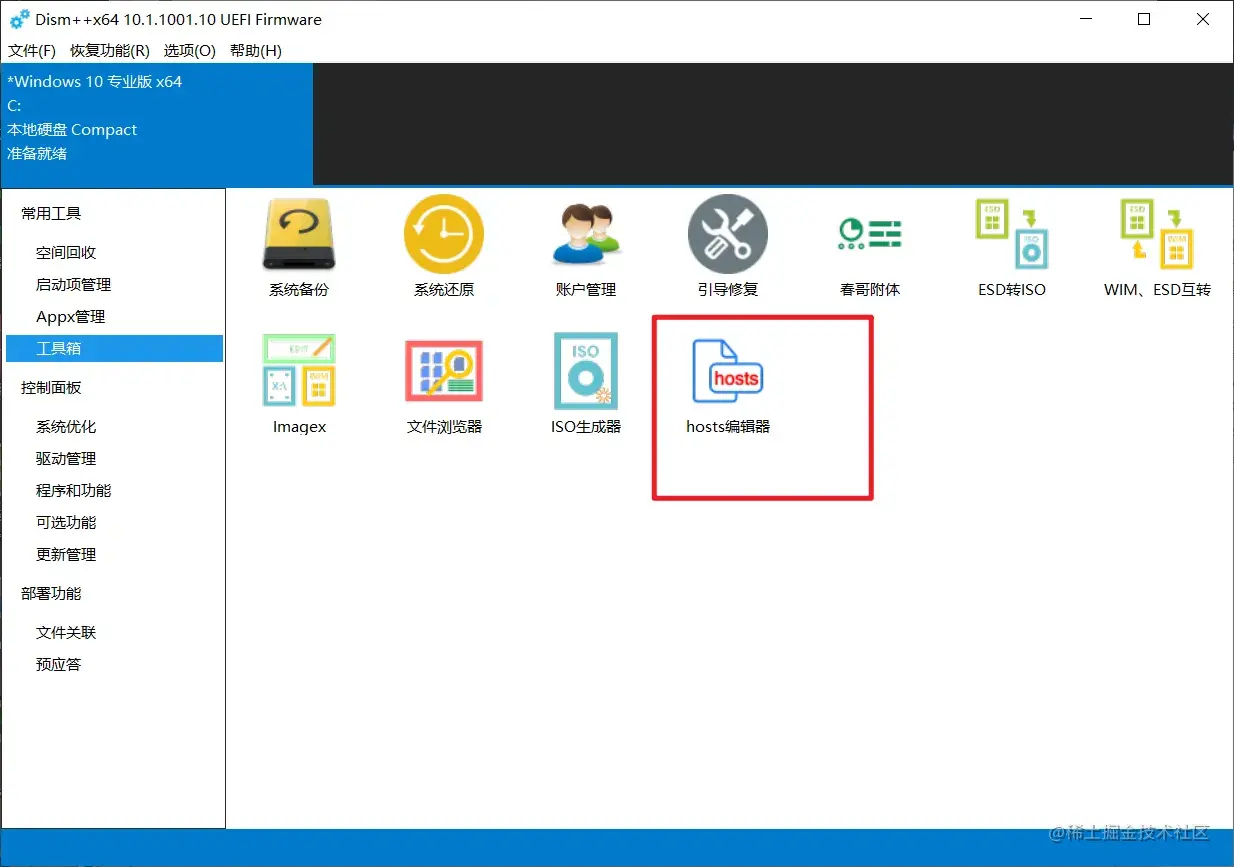Screen dimensions: 1234x867
Task: Start the 引导修复 boot repair tool
Action: (x=728, y=234)
